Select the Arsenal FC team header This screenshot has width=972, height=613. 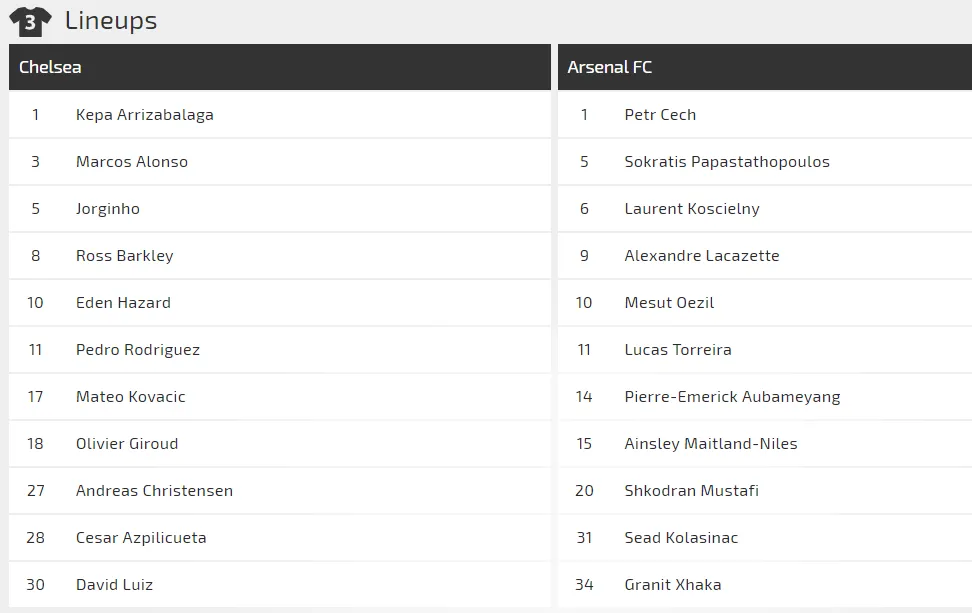(609, 67)
